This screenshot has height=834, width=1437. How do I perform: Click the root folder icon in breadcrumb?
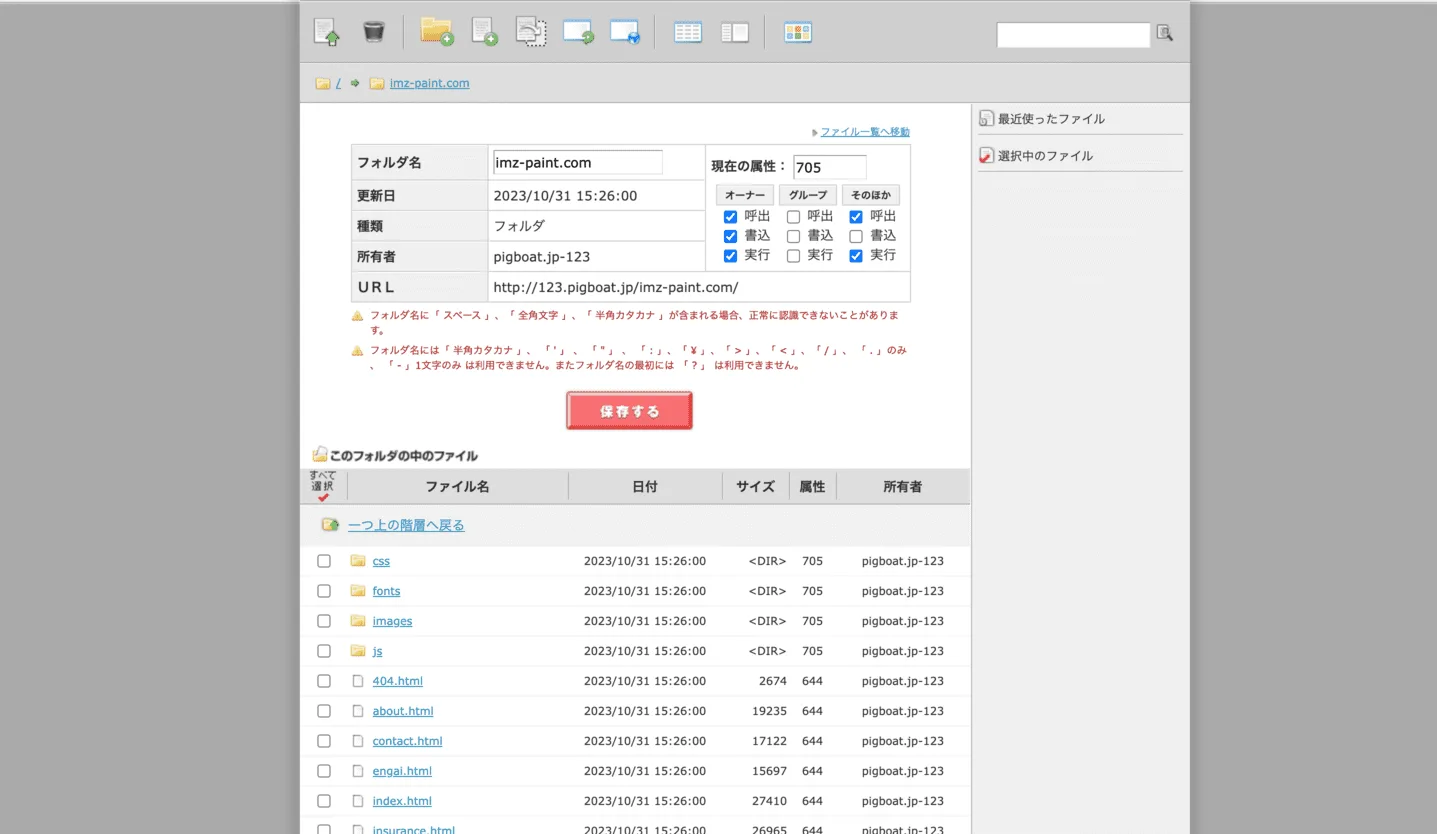323,84
